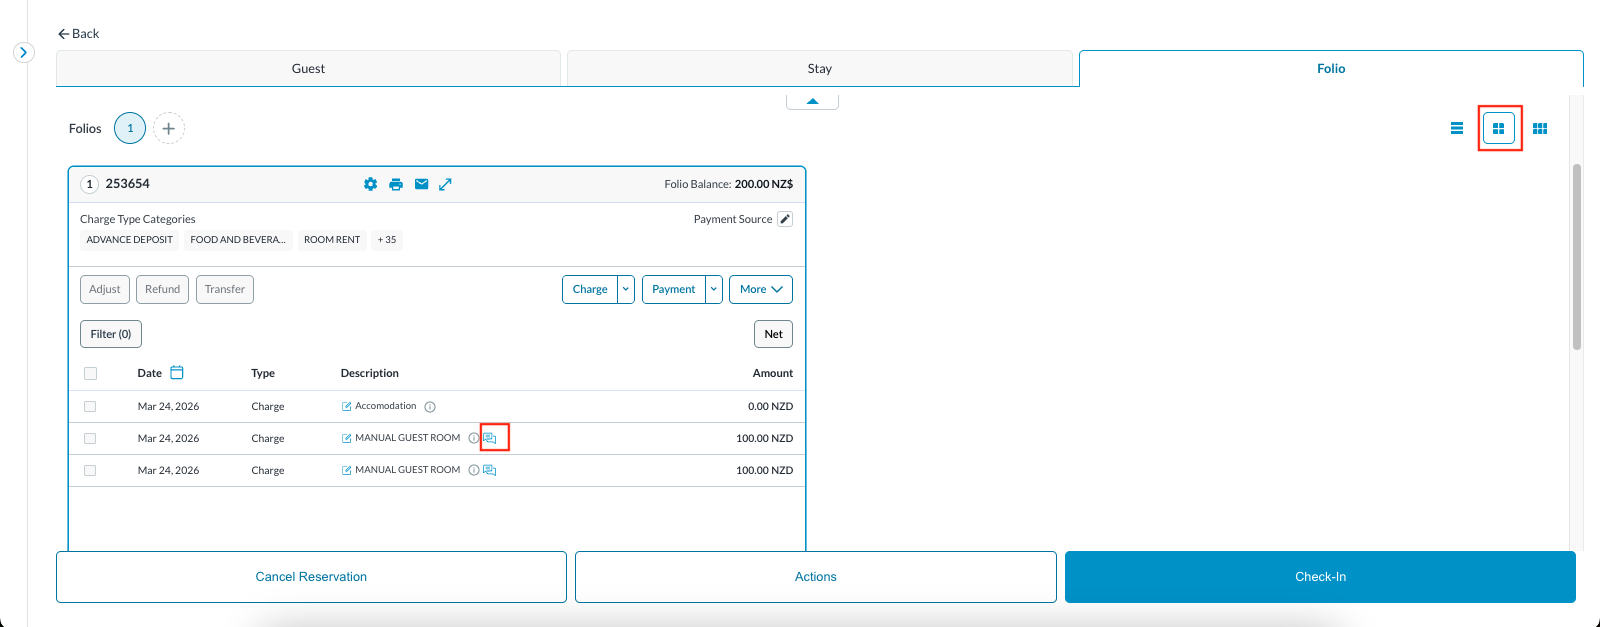Add a new folio
1600x627 pixels.
click(x=169, y=128)
